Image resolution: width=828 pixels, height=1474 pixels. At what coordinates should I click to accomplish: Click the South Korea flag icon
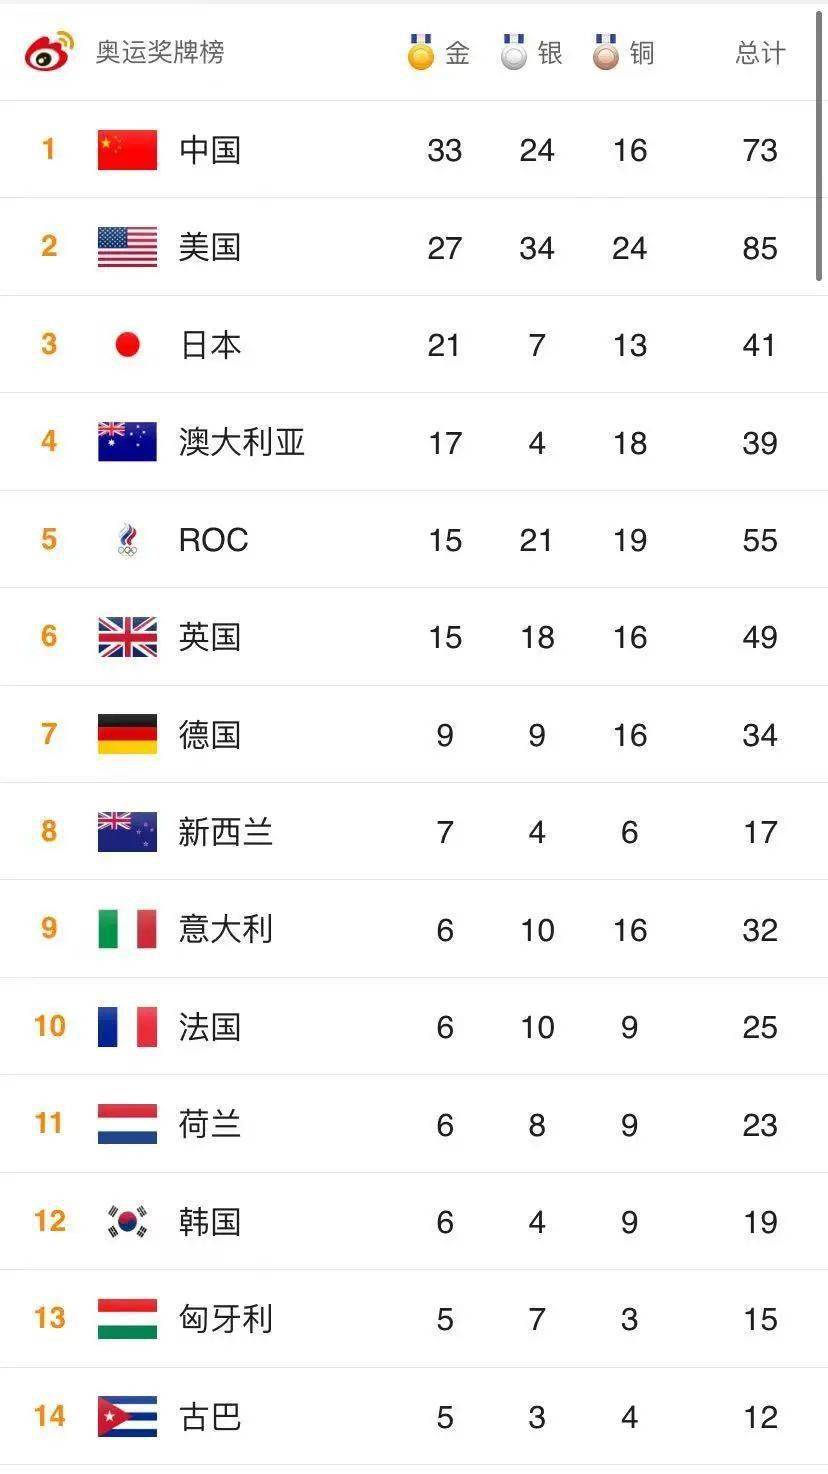(127, 1222)
